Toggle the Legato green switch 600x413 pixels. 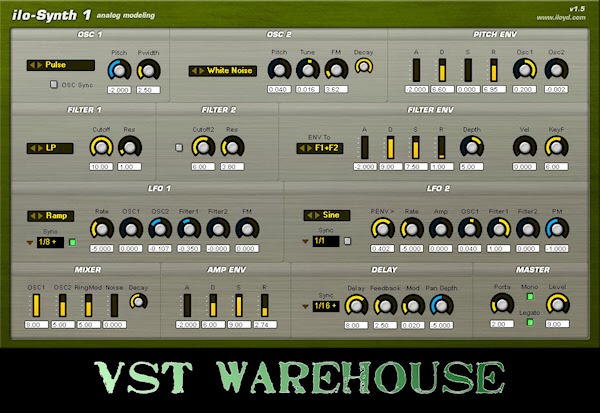530,322
